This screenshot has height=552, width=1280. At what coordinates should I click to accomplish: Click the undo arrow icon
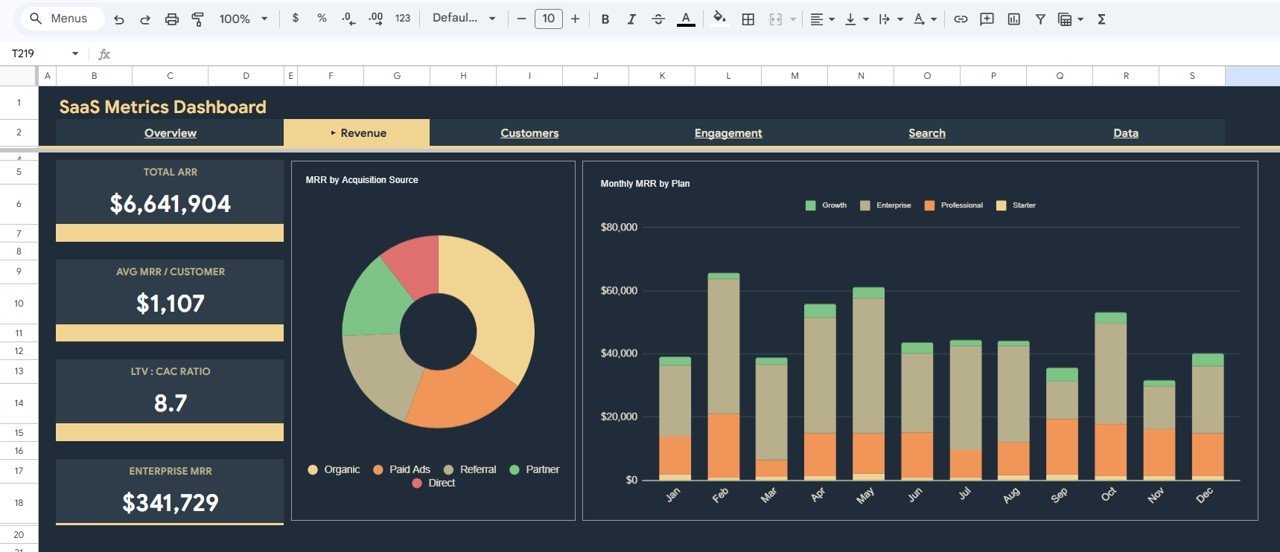(x=119, y=19)
